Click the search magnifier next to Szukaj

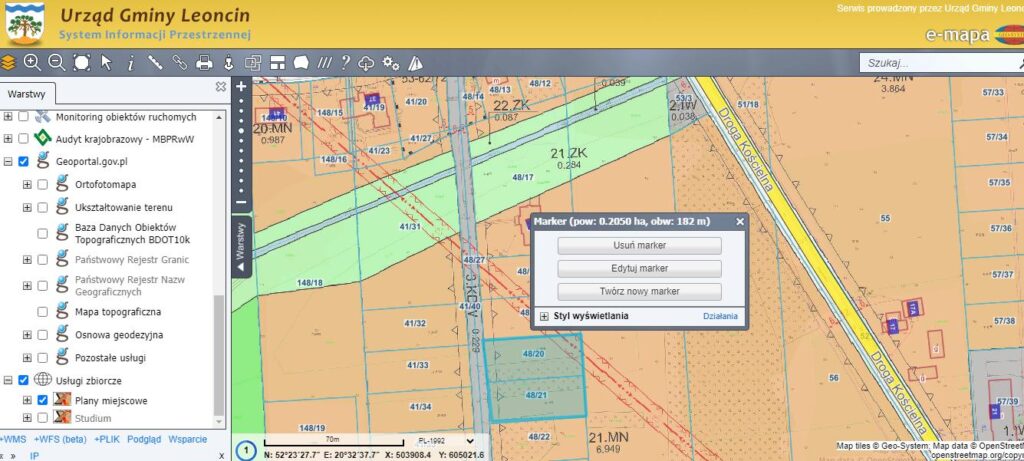pyautogui.click(x=1020, y=63)
